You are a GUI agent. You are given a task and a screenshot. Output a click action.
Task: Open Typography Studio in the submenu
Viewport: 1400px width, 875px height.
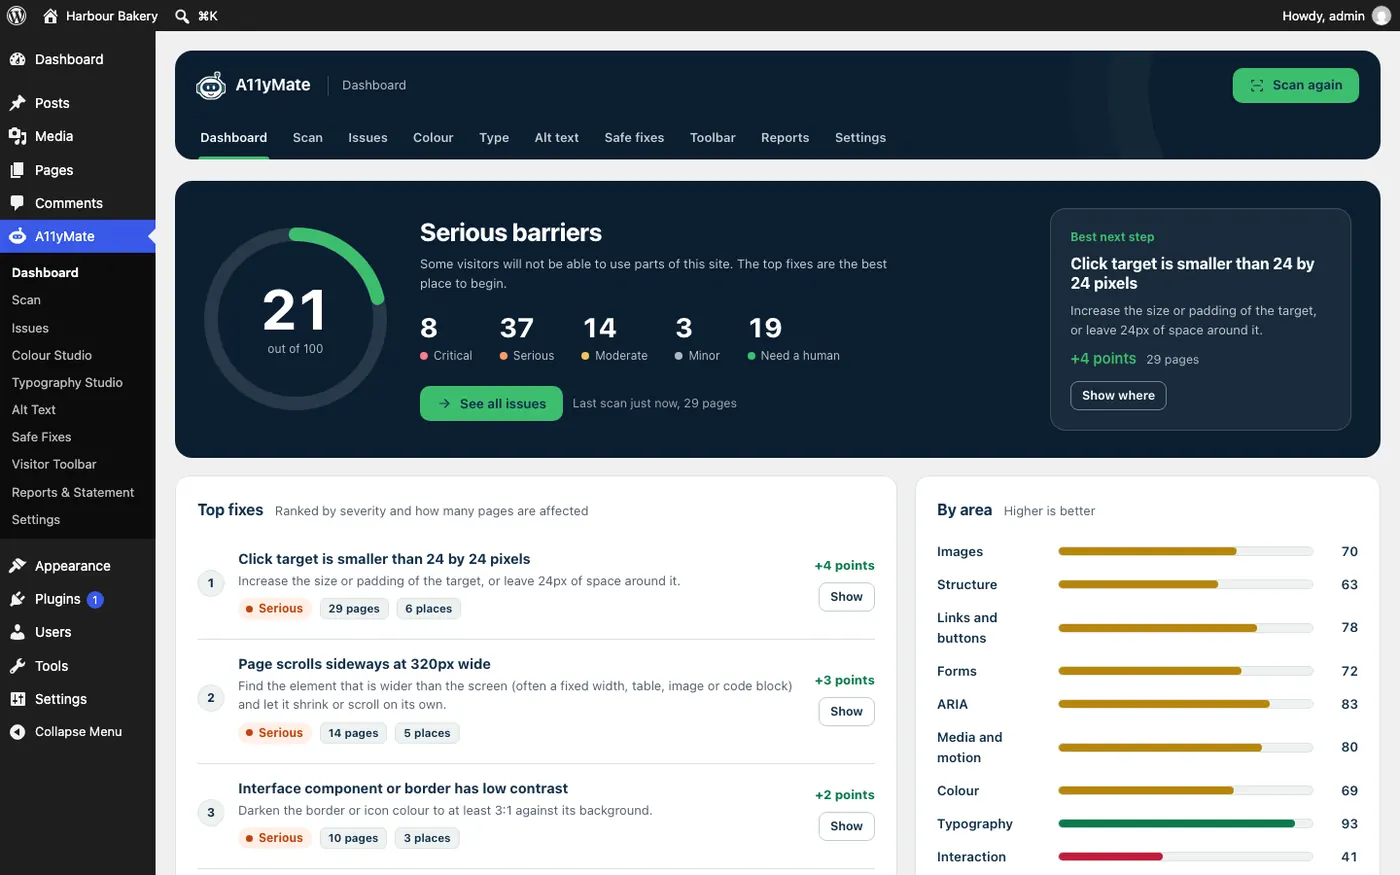[67, 382]
